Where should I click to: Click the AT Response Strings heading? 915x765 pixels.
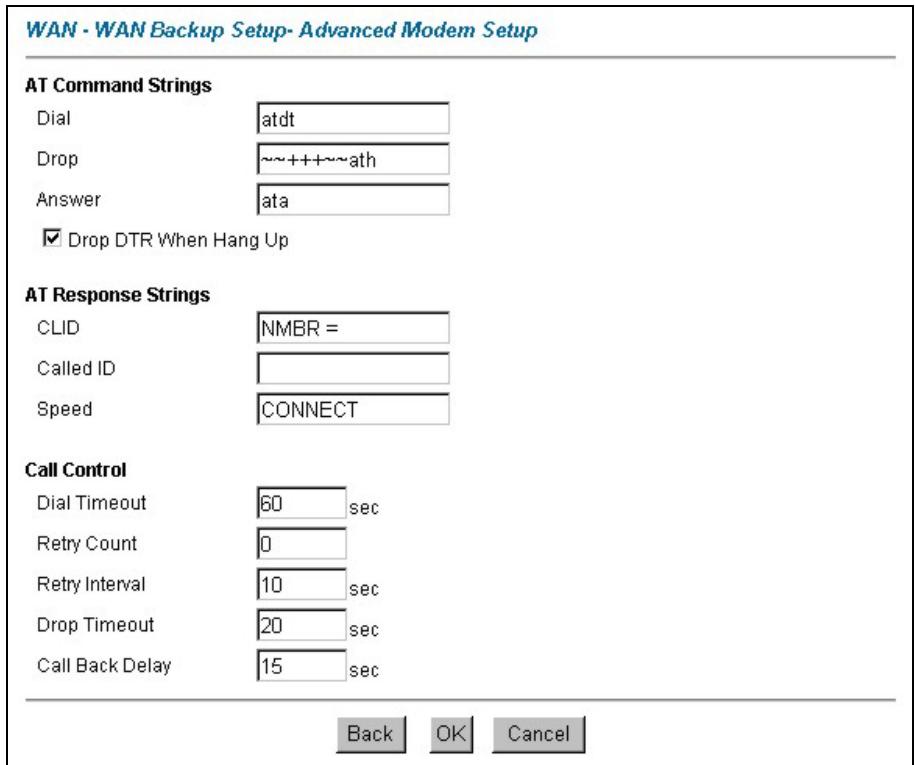coord(117,295)
